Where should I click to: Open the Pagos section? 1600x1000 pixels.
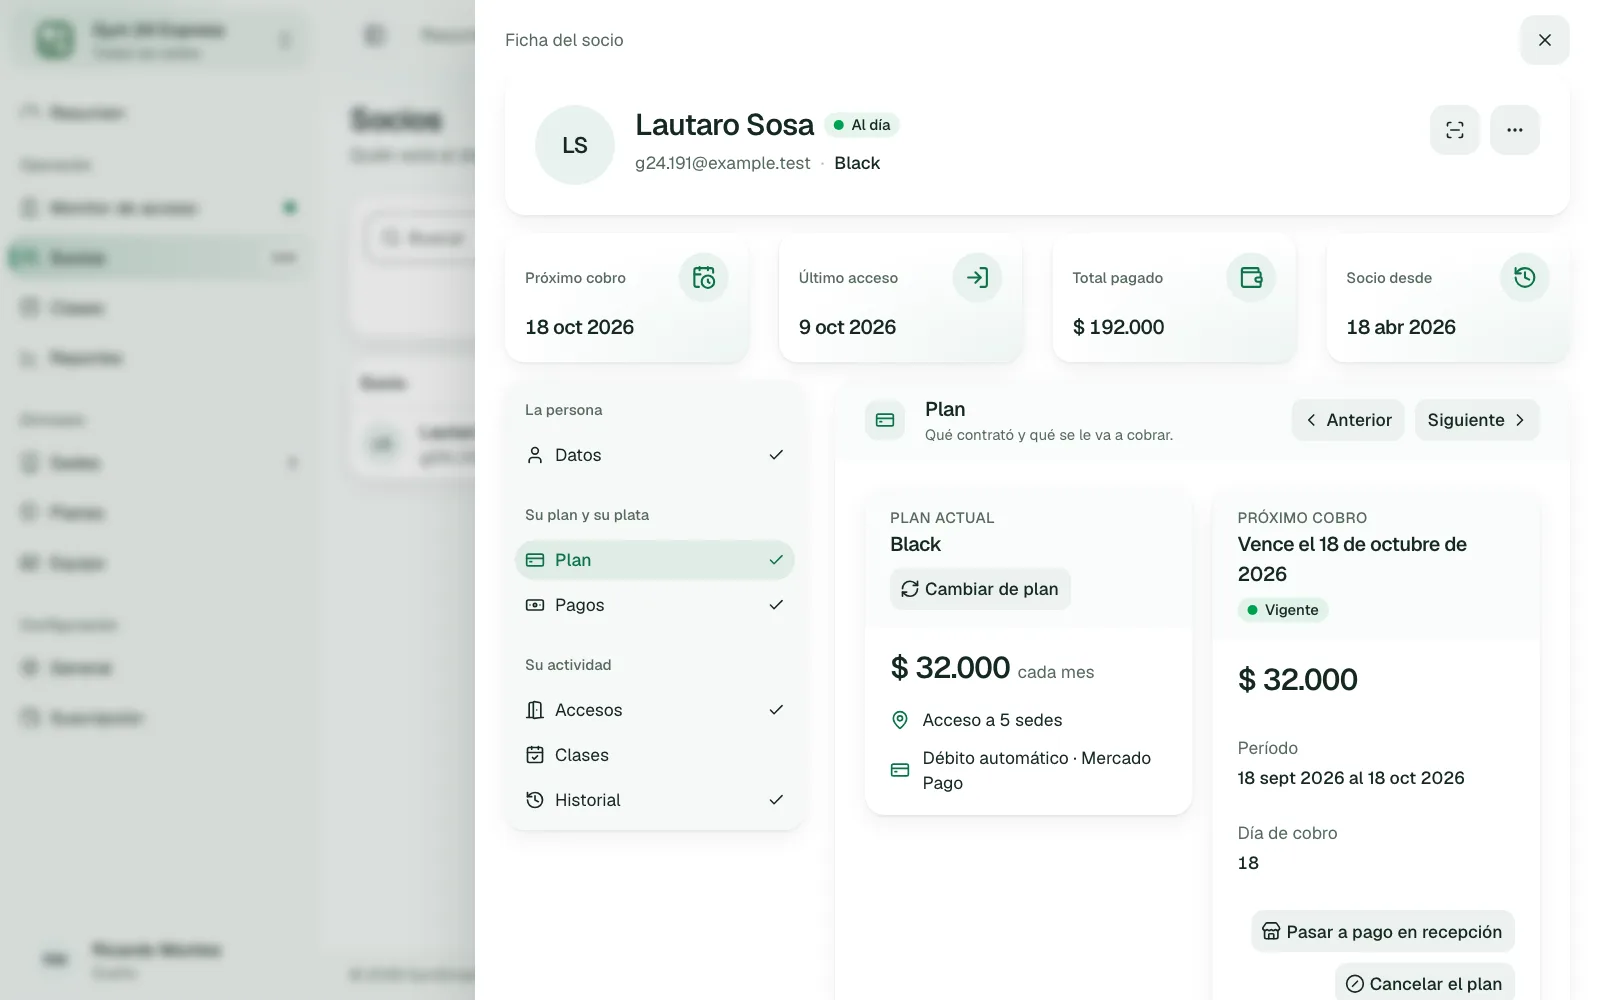[654, 605]
